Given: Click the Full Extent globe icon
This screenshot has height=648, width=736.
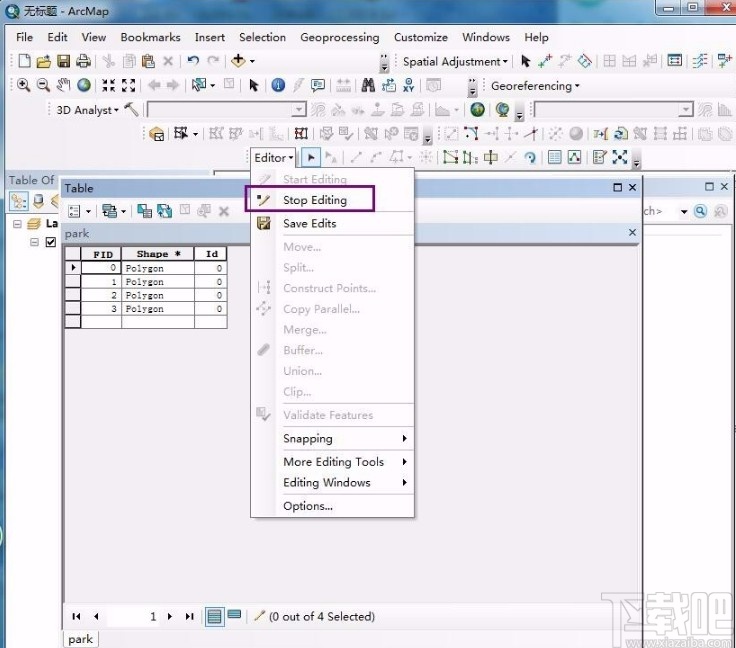Looking at the screenshot, I should tap(84, 85).
